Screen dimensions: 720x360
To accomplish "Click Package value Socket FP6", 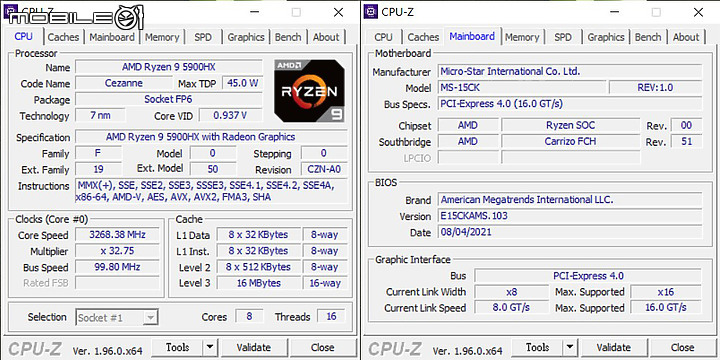I will (x=169, y=99).
